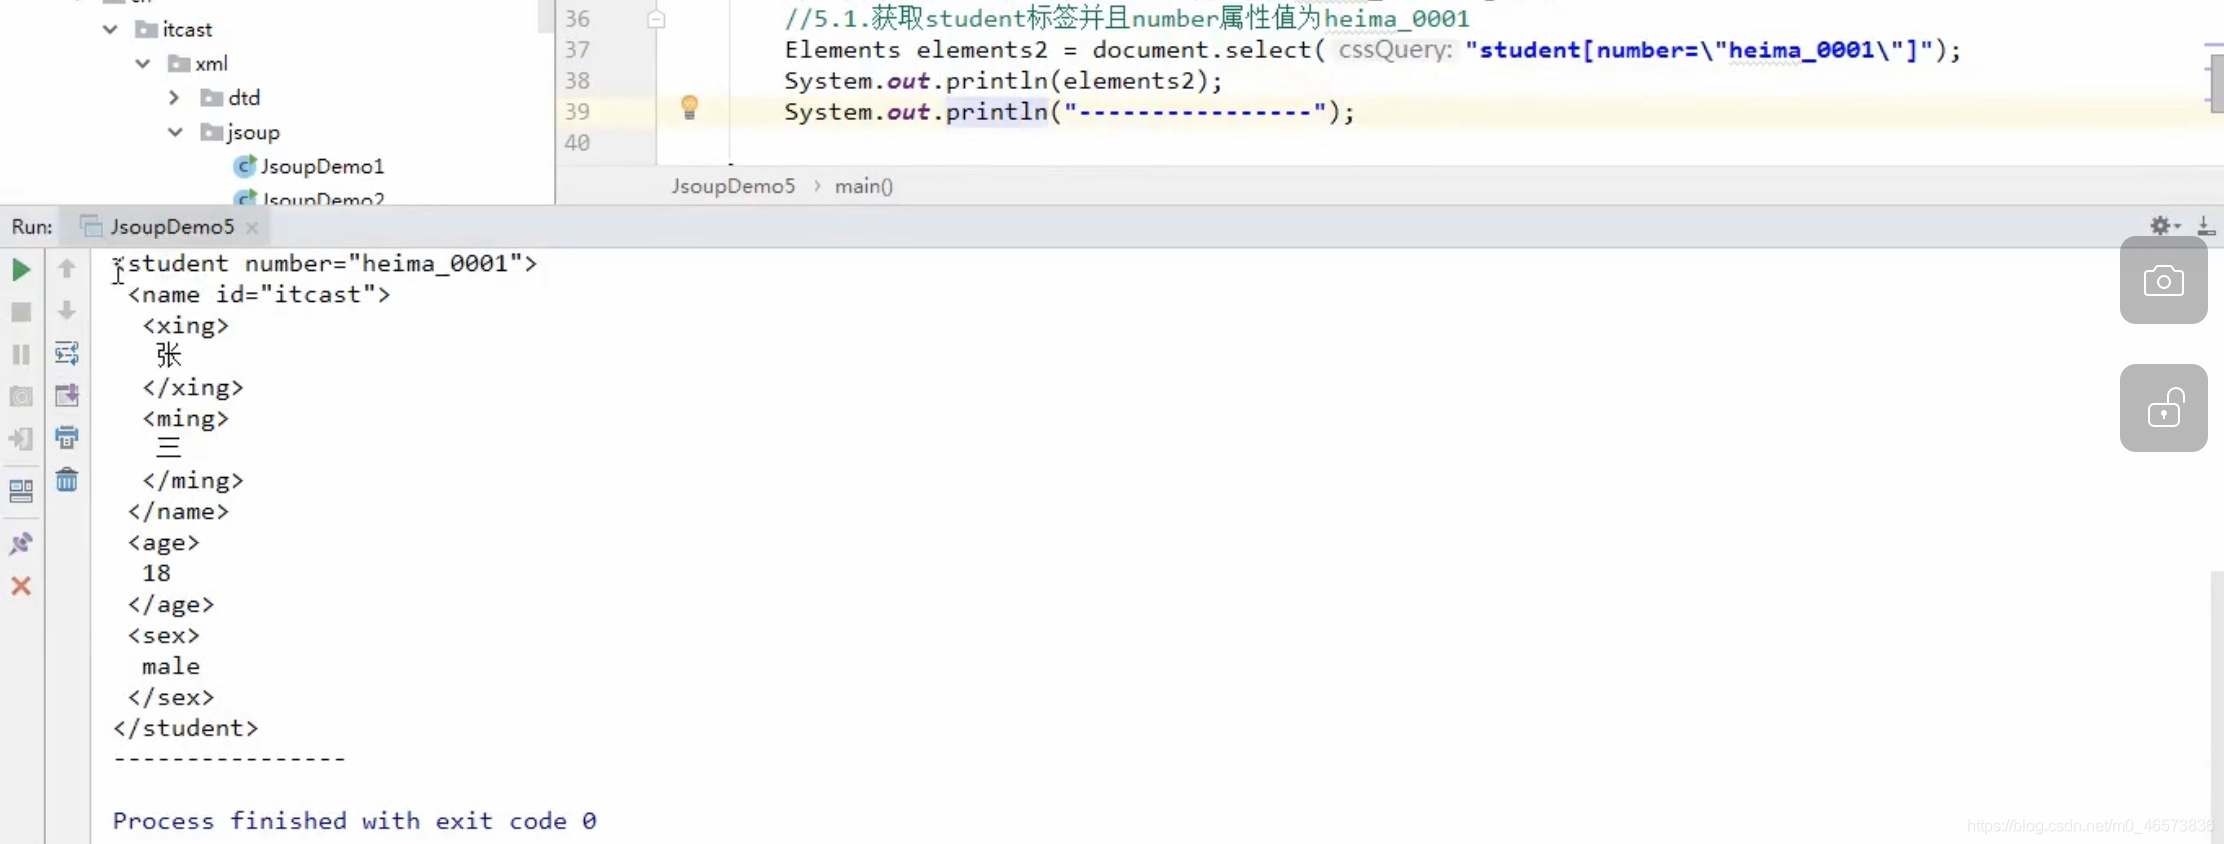Image resolution: width=2224 pixels, height=844 pixels.
Task: Collapse the jsoup folder chevron
Action: point(176,132)
